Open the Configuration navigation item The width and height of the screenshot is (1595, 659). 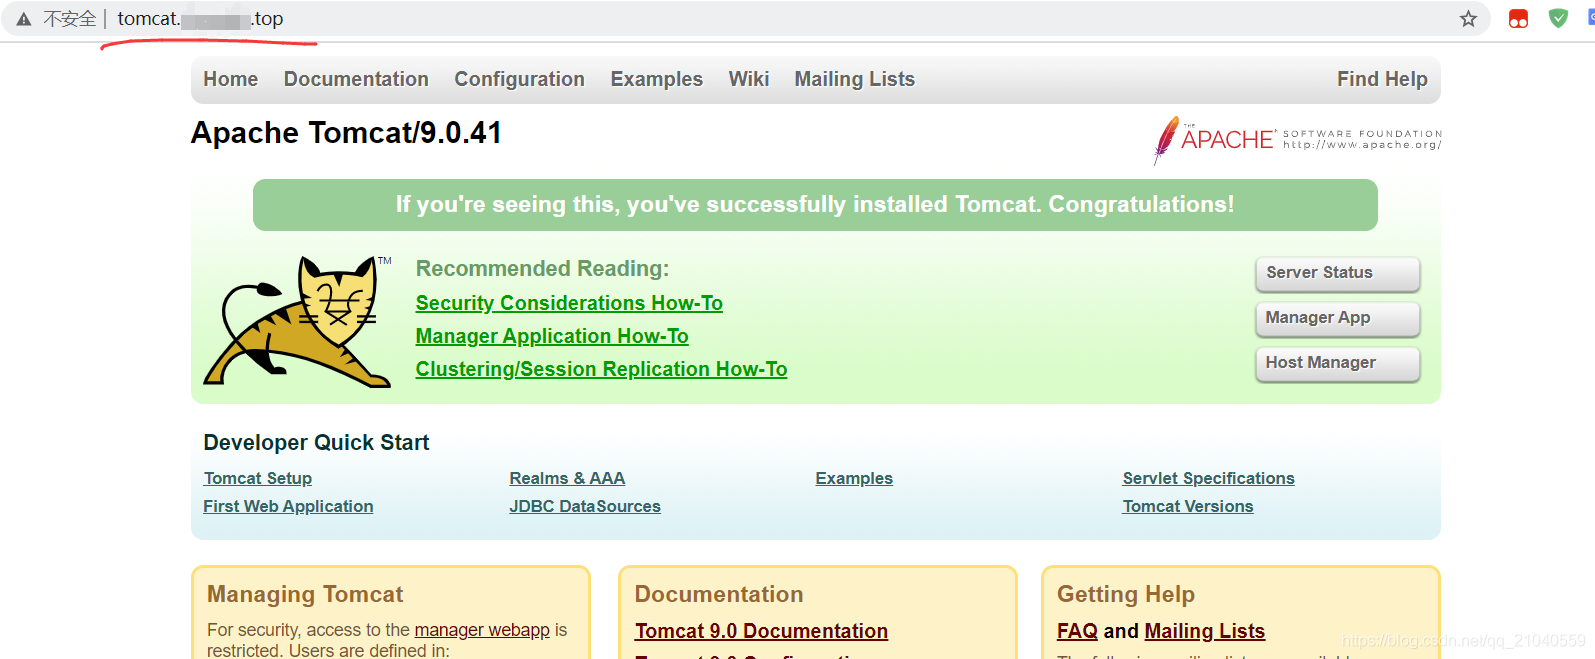[519, 79]
